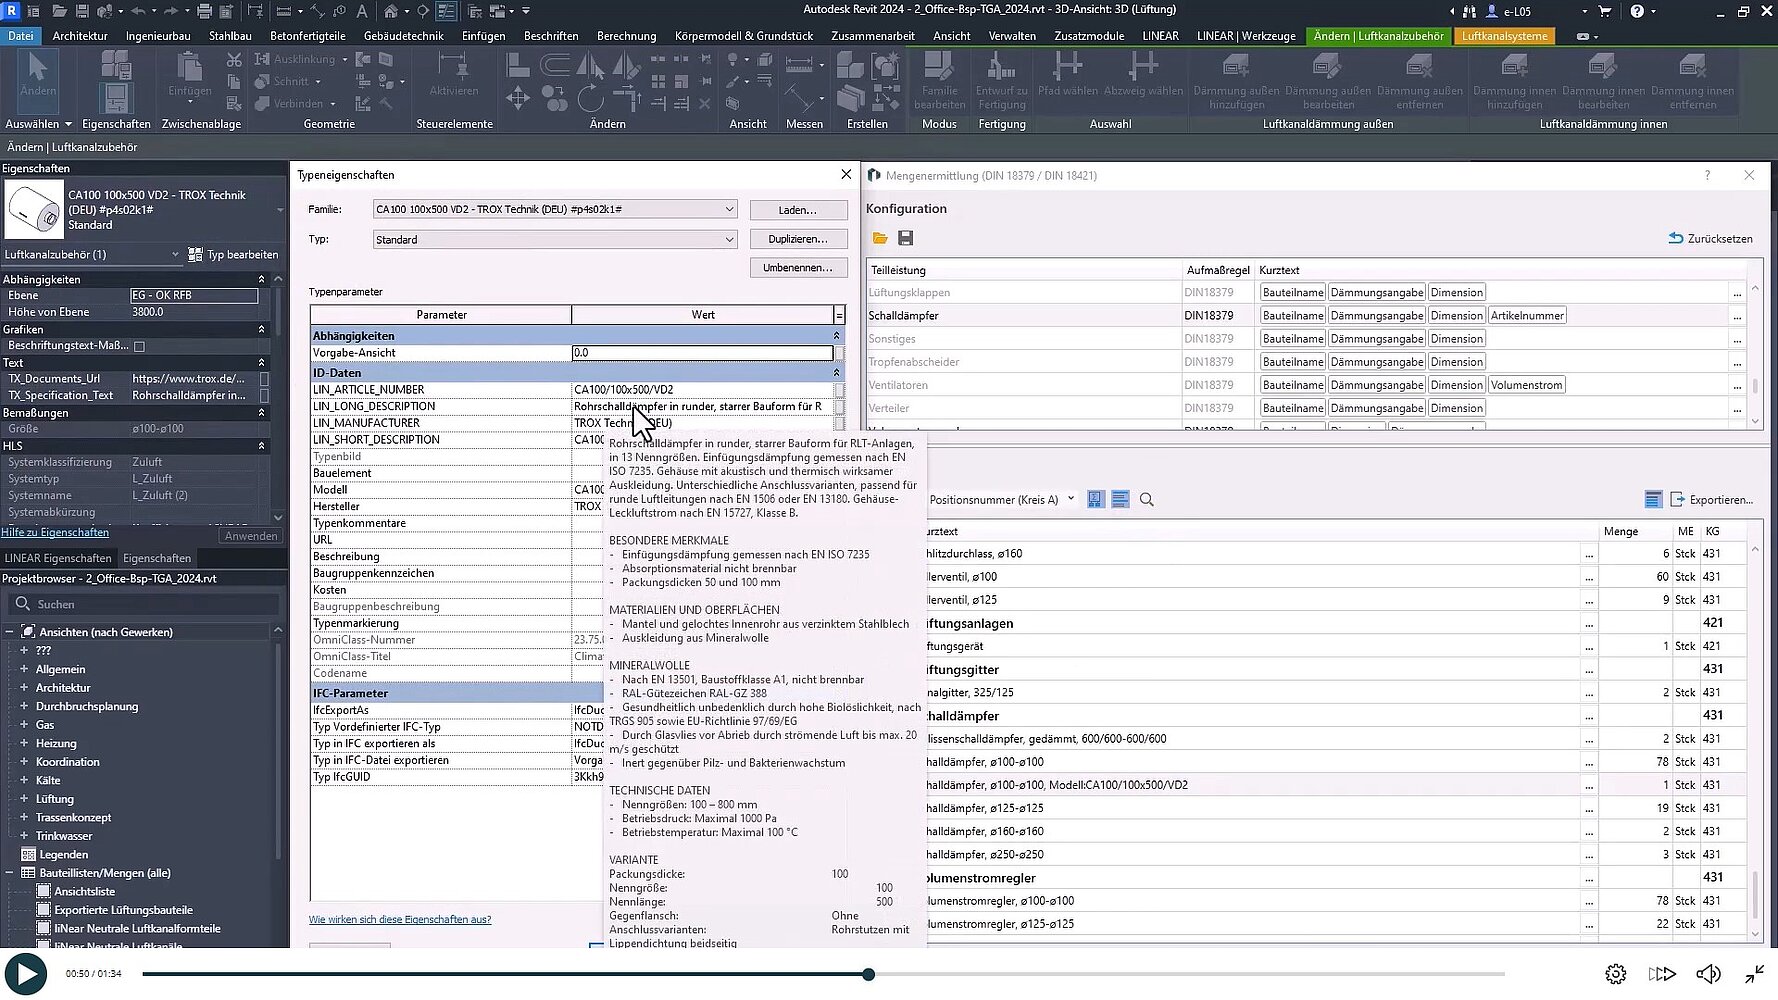Switch to the LINEAR Eigenschaften tab

58,558
